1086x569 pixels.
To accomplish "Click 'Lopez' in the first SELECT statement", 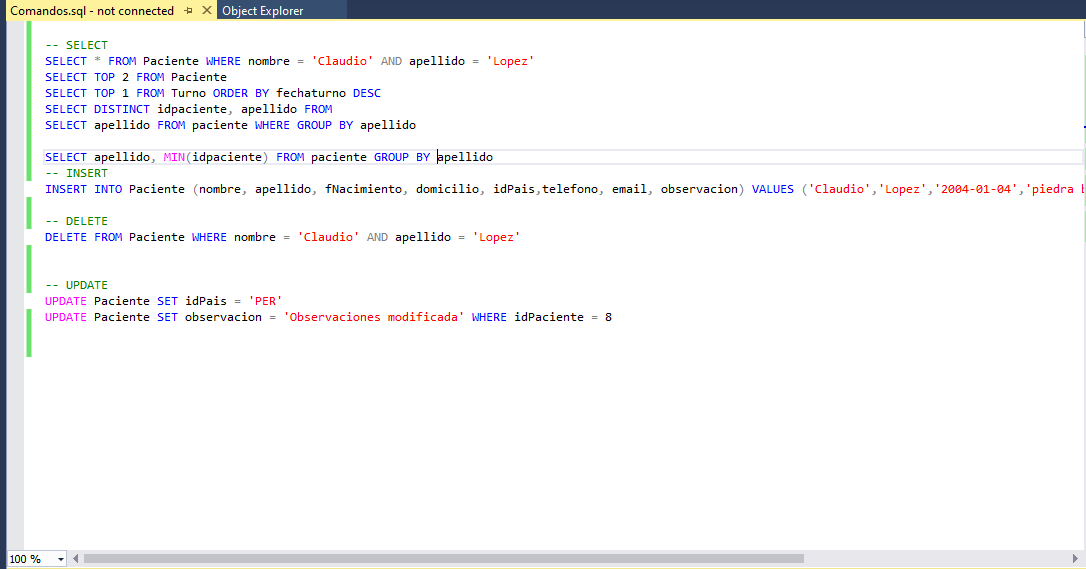I will tap(510, 61).
